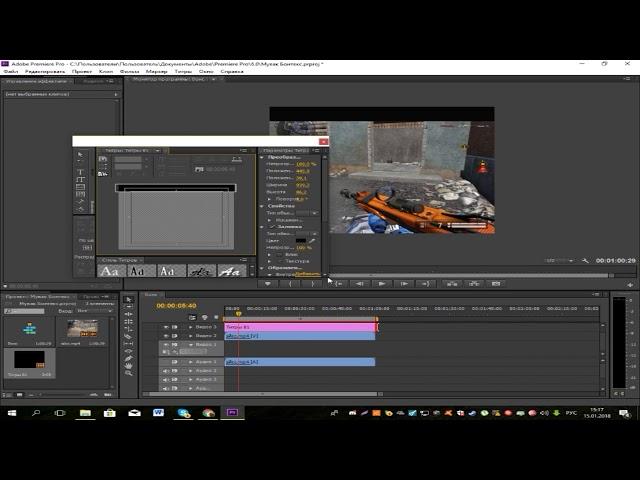Hide the Видео 3 track with its eye

pyautogui.click(x=166, y=327)
